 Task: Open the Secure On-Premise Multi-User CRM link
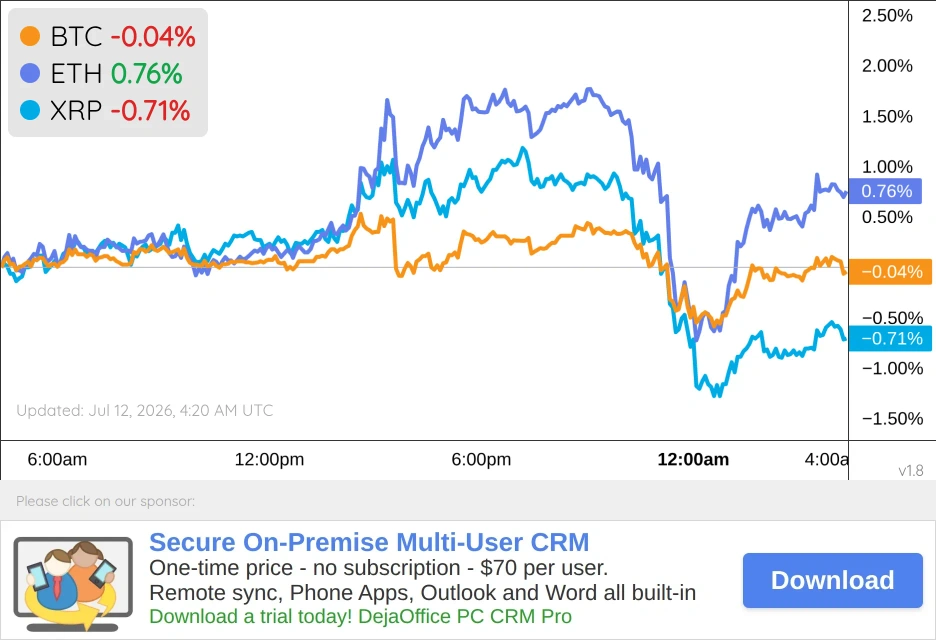tap(369, 542)
